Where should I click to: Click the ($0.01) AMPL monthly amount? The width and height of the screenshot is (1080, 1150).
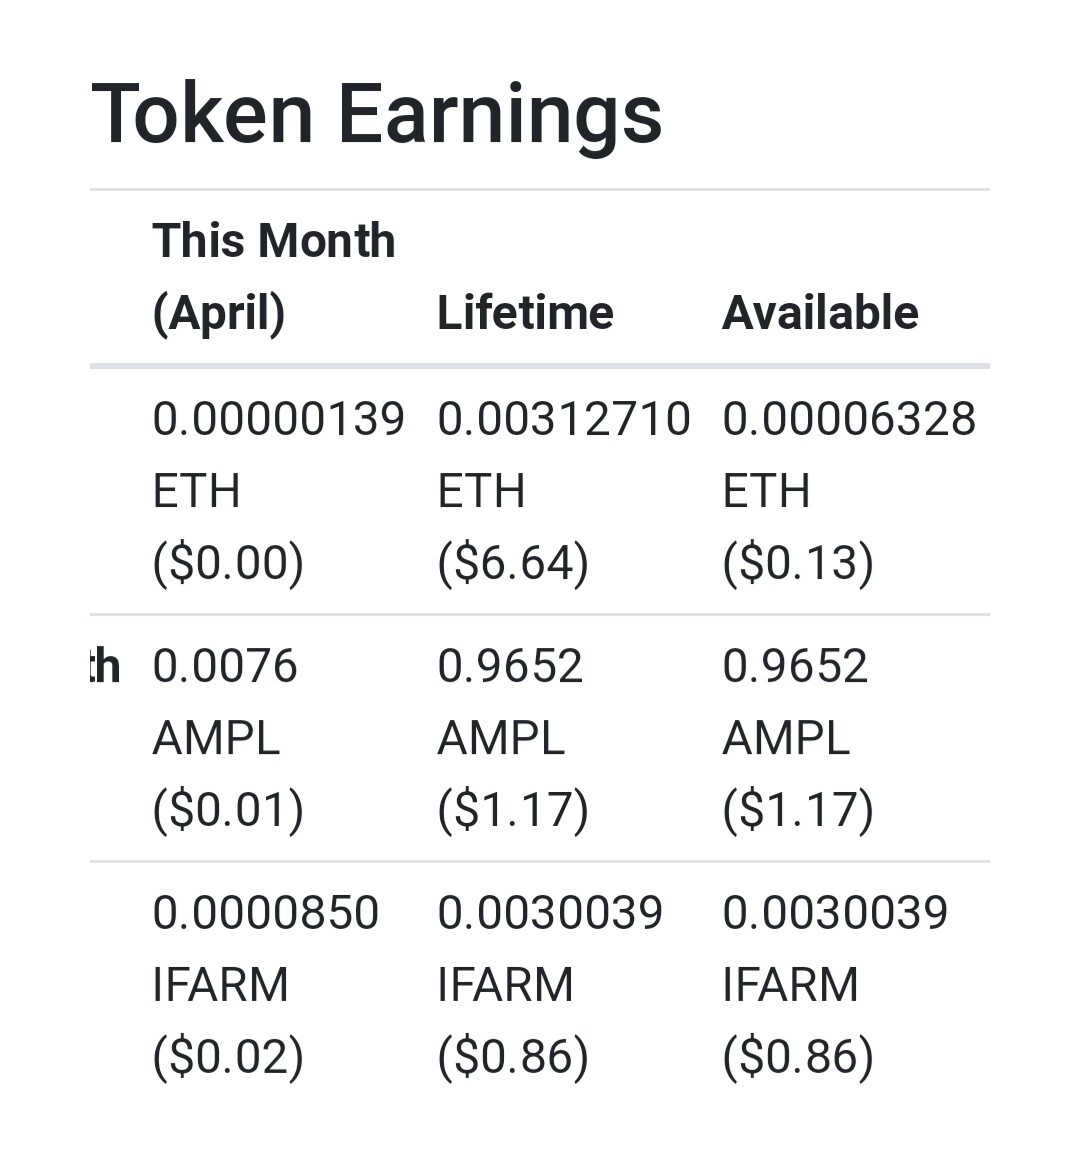(x=228, y=810)
